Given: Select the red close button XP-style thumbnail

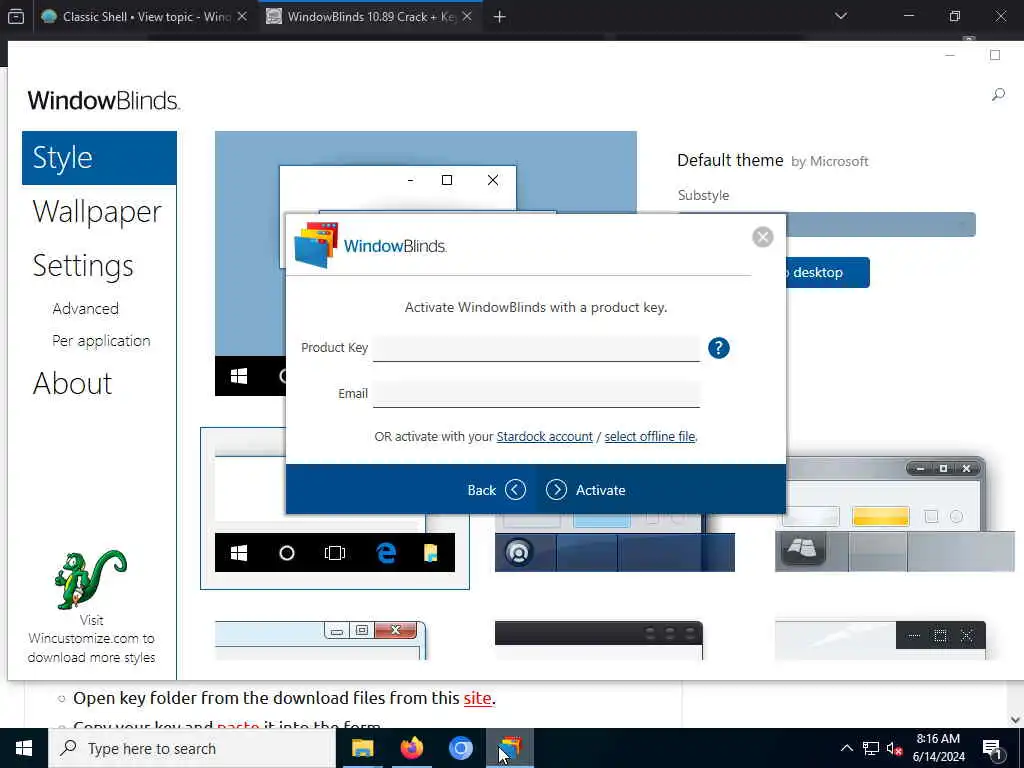Looking at the screenshot, I should 321,641.
